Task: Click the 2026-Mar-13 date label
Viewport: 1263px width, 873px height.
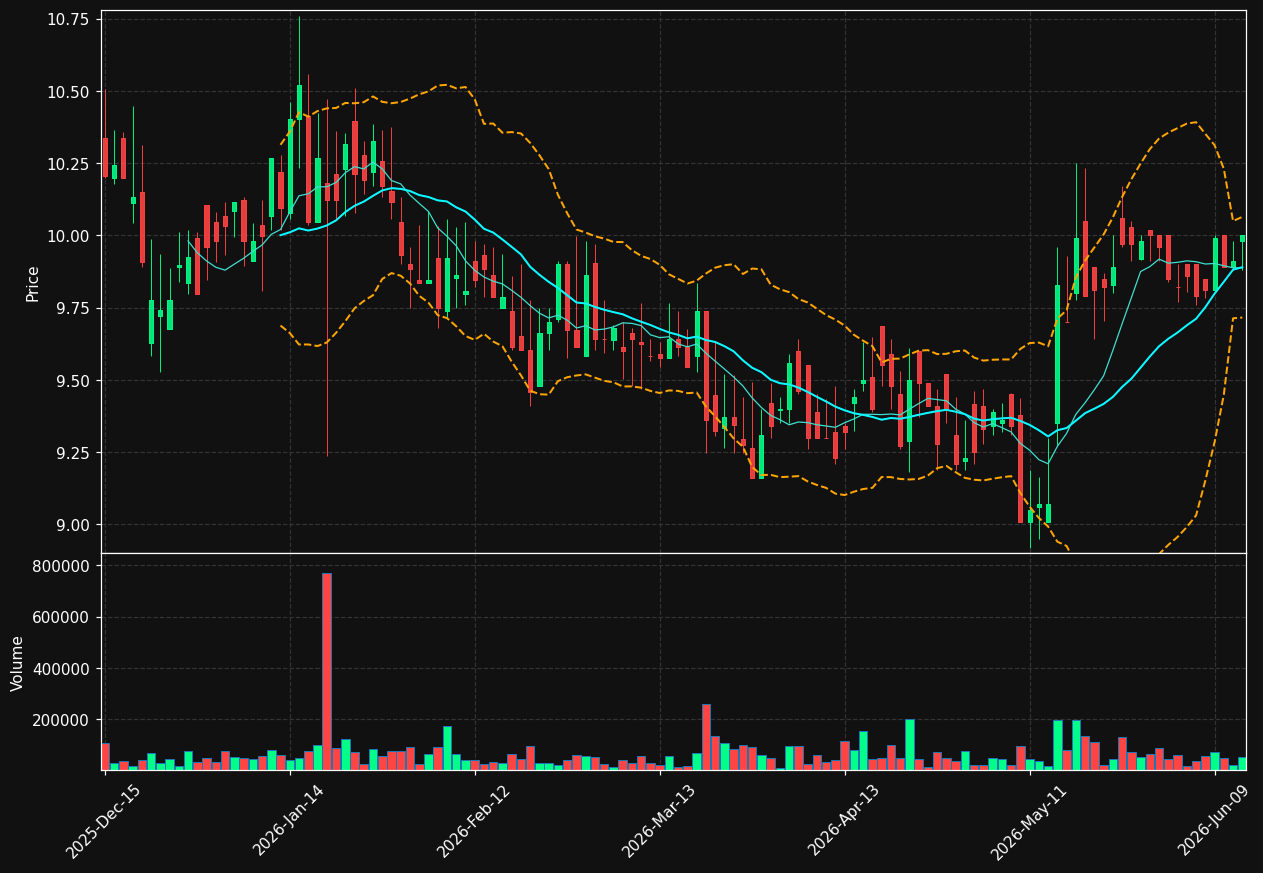Action: click(x=658, y=821)
